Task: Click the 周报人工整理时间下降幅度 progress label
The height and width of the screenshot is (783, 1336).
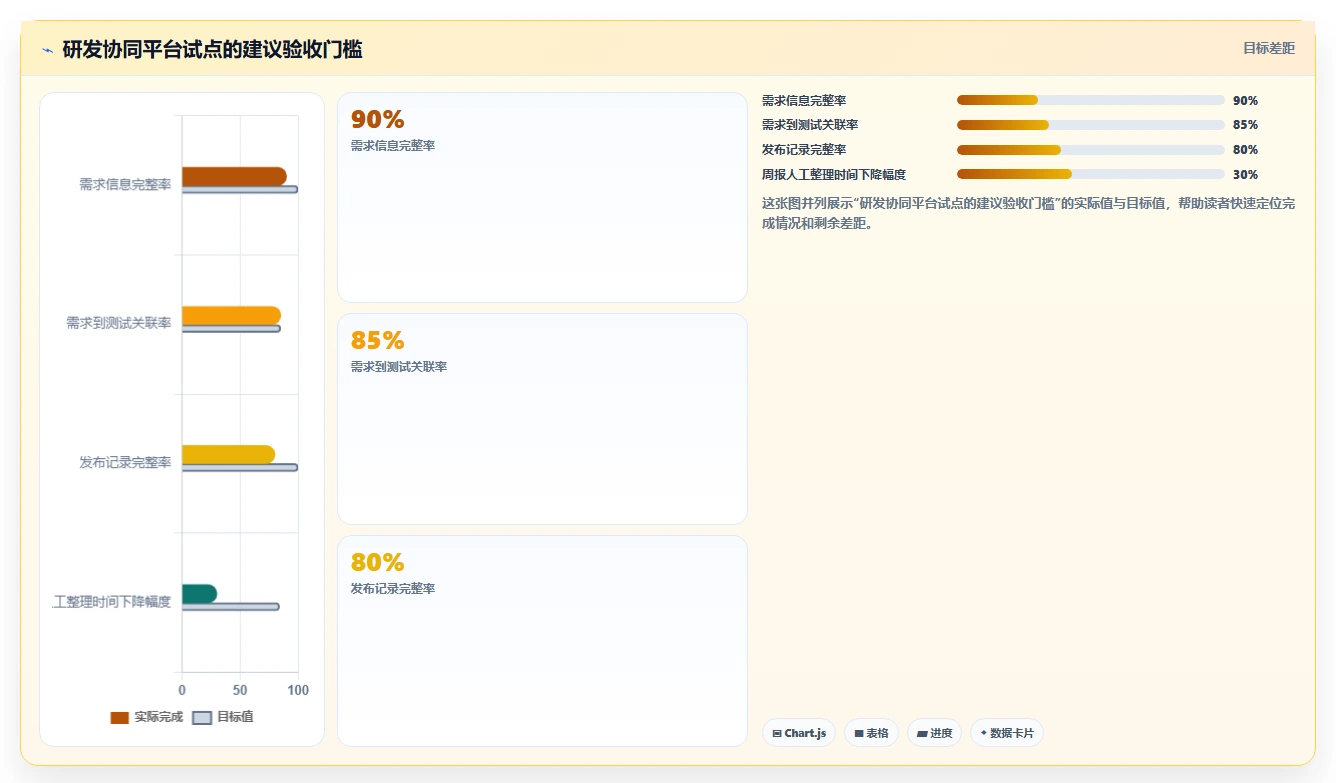Action: click(x=834, y=174)
